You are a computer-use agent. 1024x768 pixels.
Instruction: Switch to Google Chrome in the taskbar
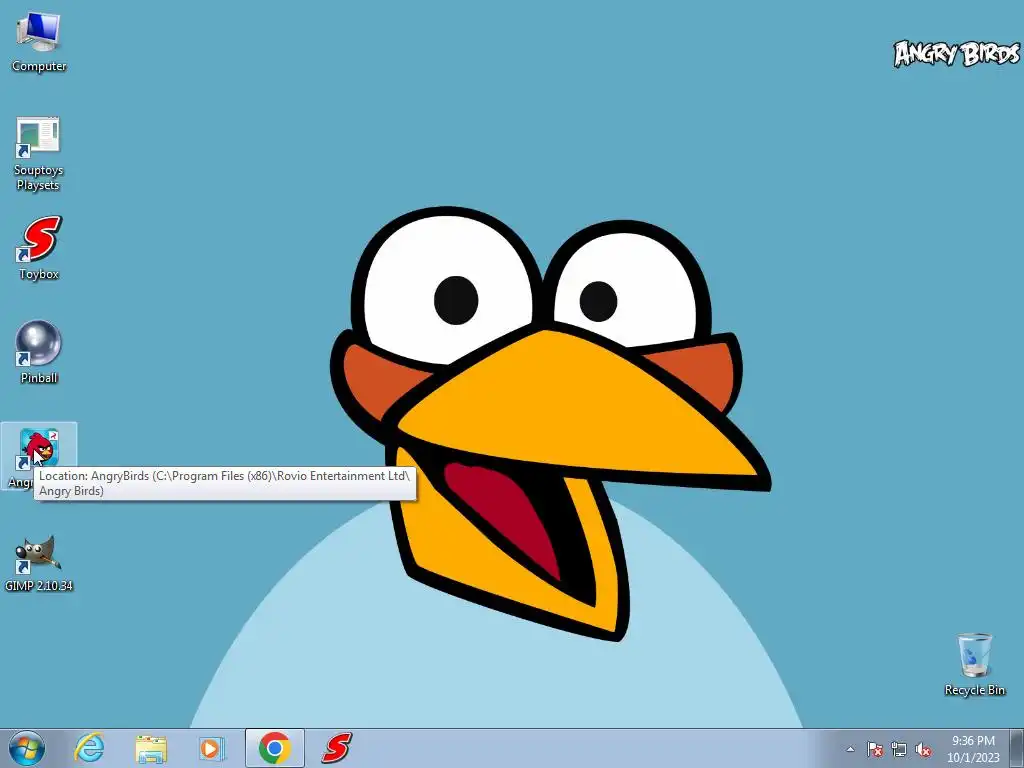[274, 748]
